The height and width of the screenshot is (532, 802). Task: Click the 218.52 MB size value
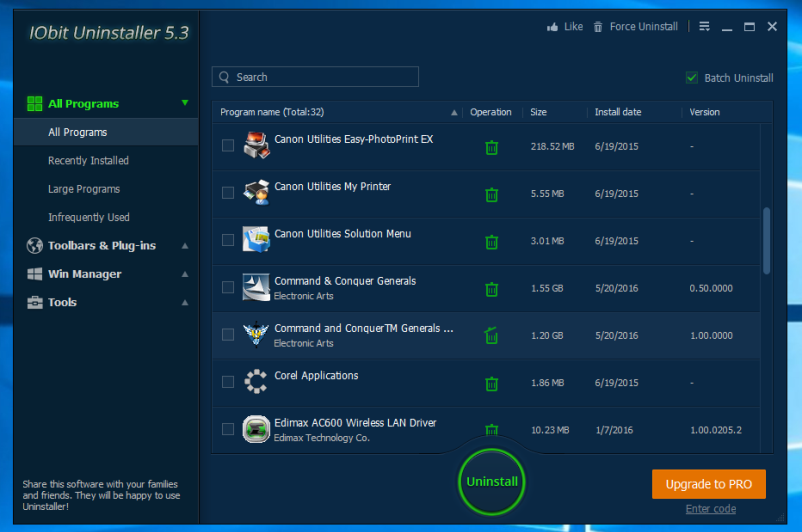click(552, 147)
